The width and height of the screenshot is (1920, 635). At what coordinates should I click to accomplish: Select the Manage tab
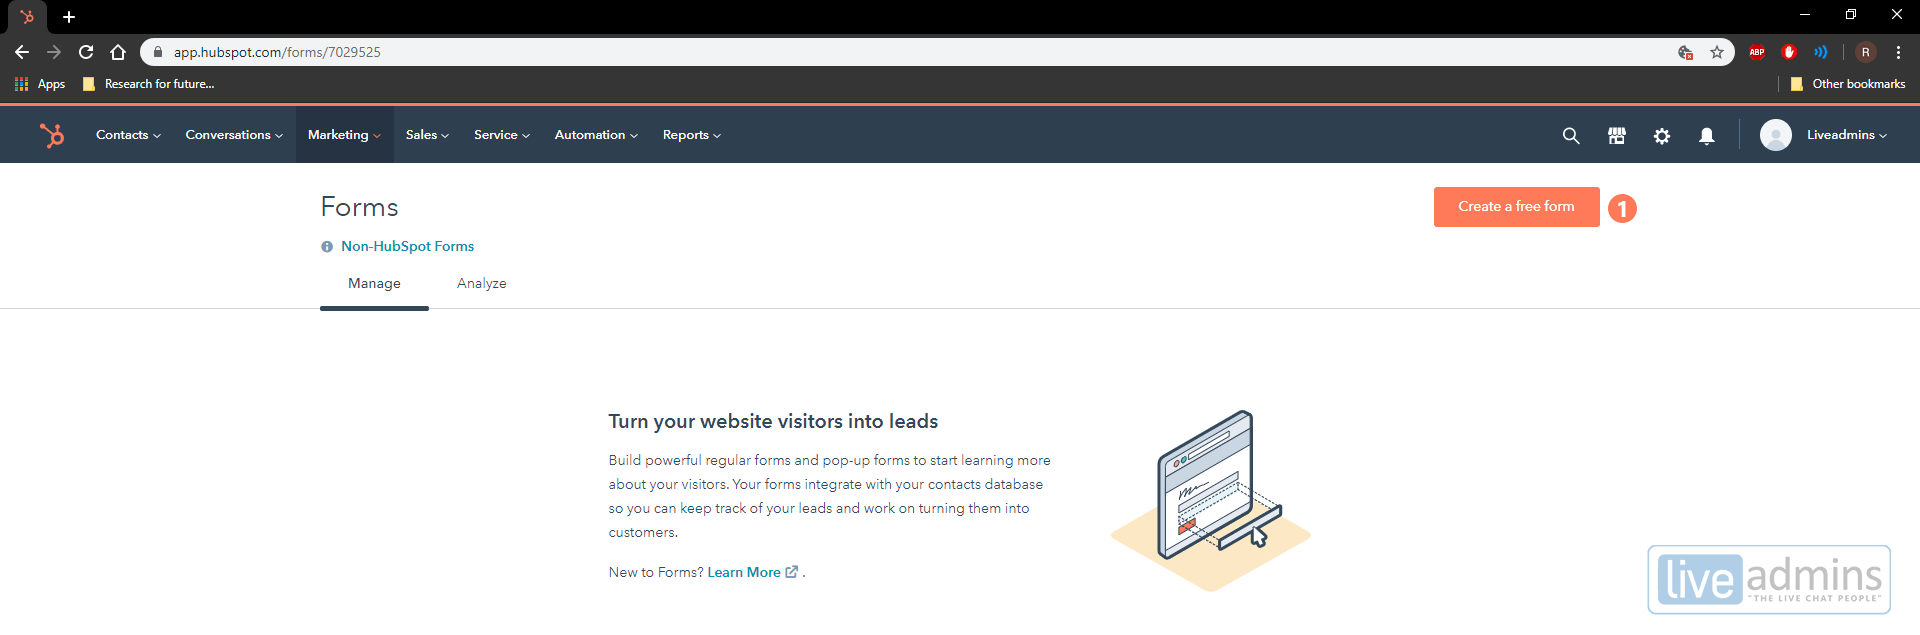pos(374,284)
